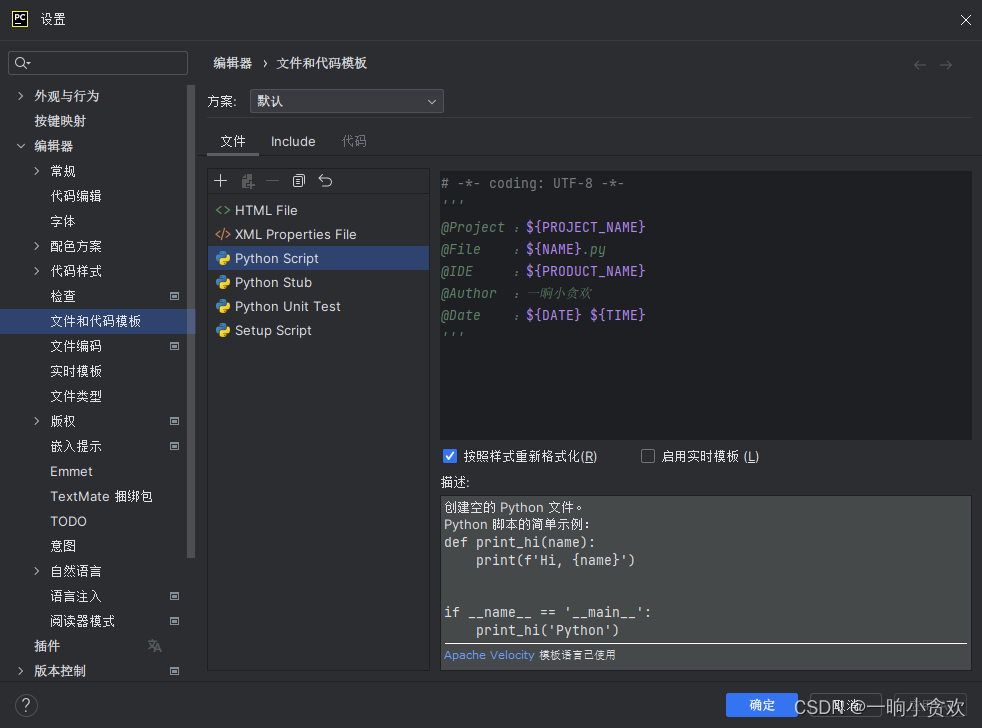Click the create child template icon

[x=247, y=180]
